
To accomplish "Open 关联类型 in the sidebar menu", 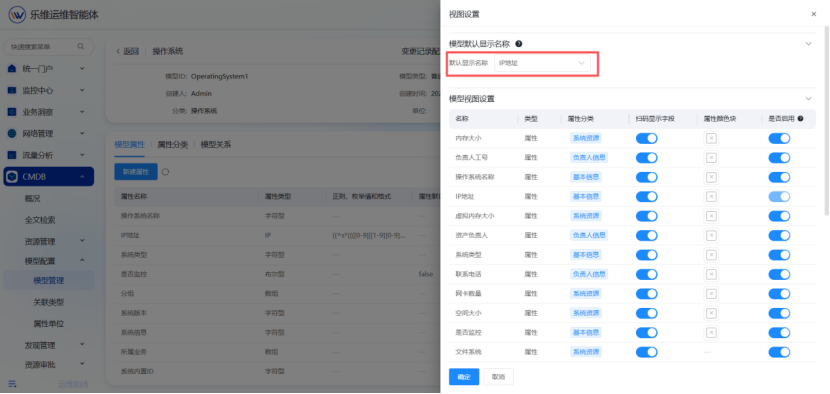I will (49, 302).
